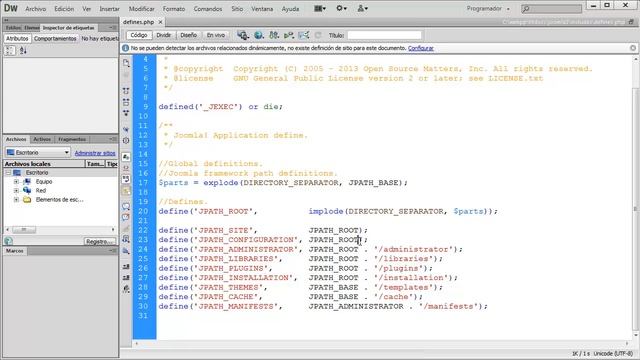This screenshot has height=360, width=640.
Task: Click the W3C validation icon
Action: pyautogui.click(x=289, y=36)
